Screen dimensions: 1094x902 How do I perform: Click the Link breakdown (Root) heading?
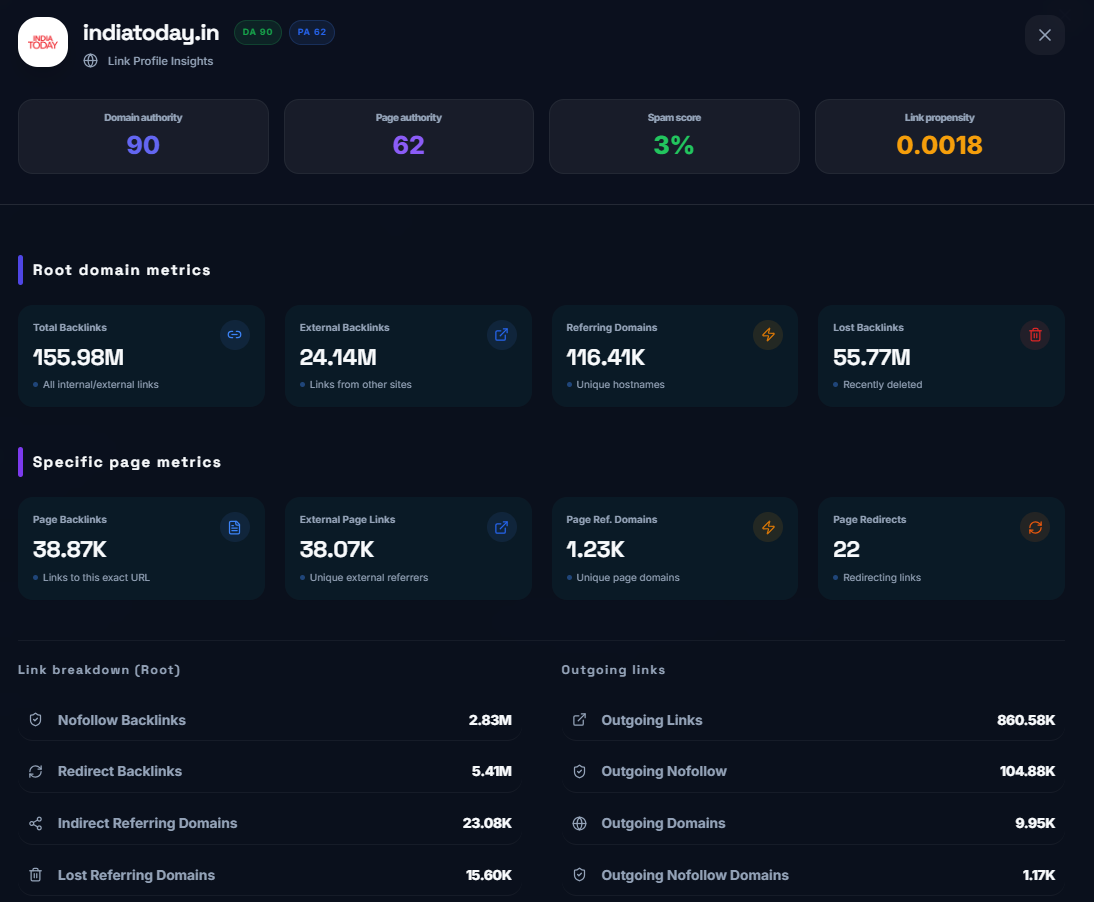coord(99,670)
